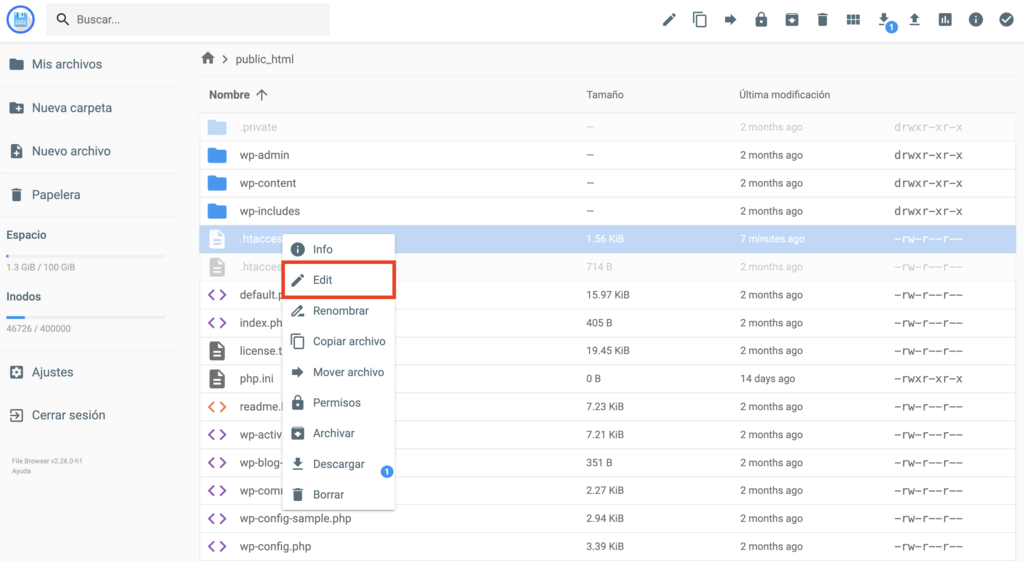The width and height of the screenshot is (1024, 562).
Task: Click the trash delete icon in top toolbar
Action: pos(822,20)
